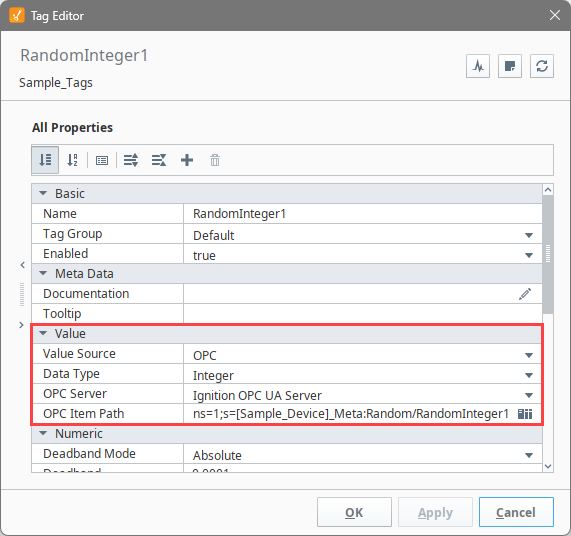Select the Tooltip property label
This screenshot has width=571, height=536.
point(62,314)
